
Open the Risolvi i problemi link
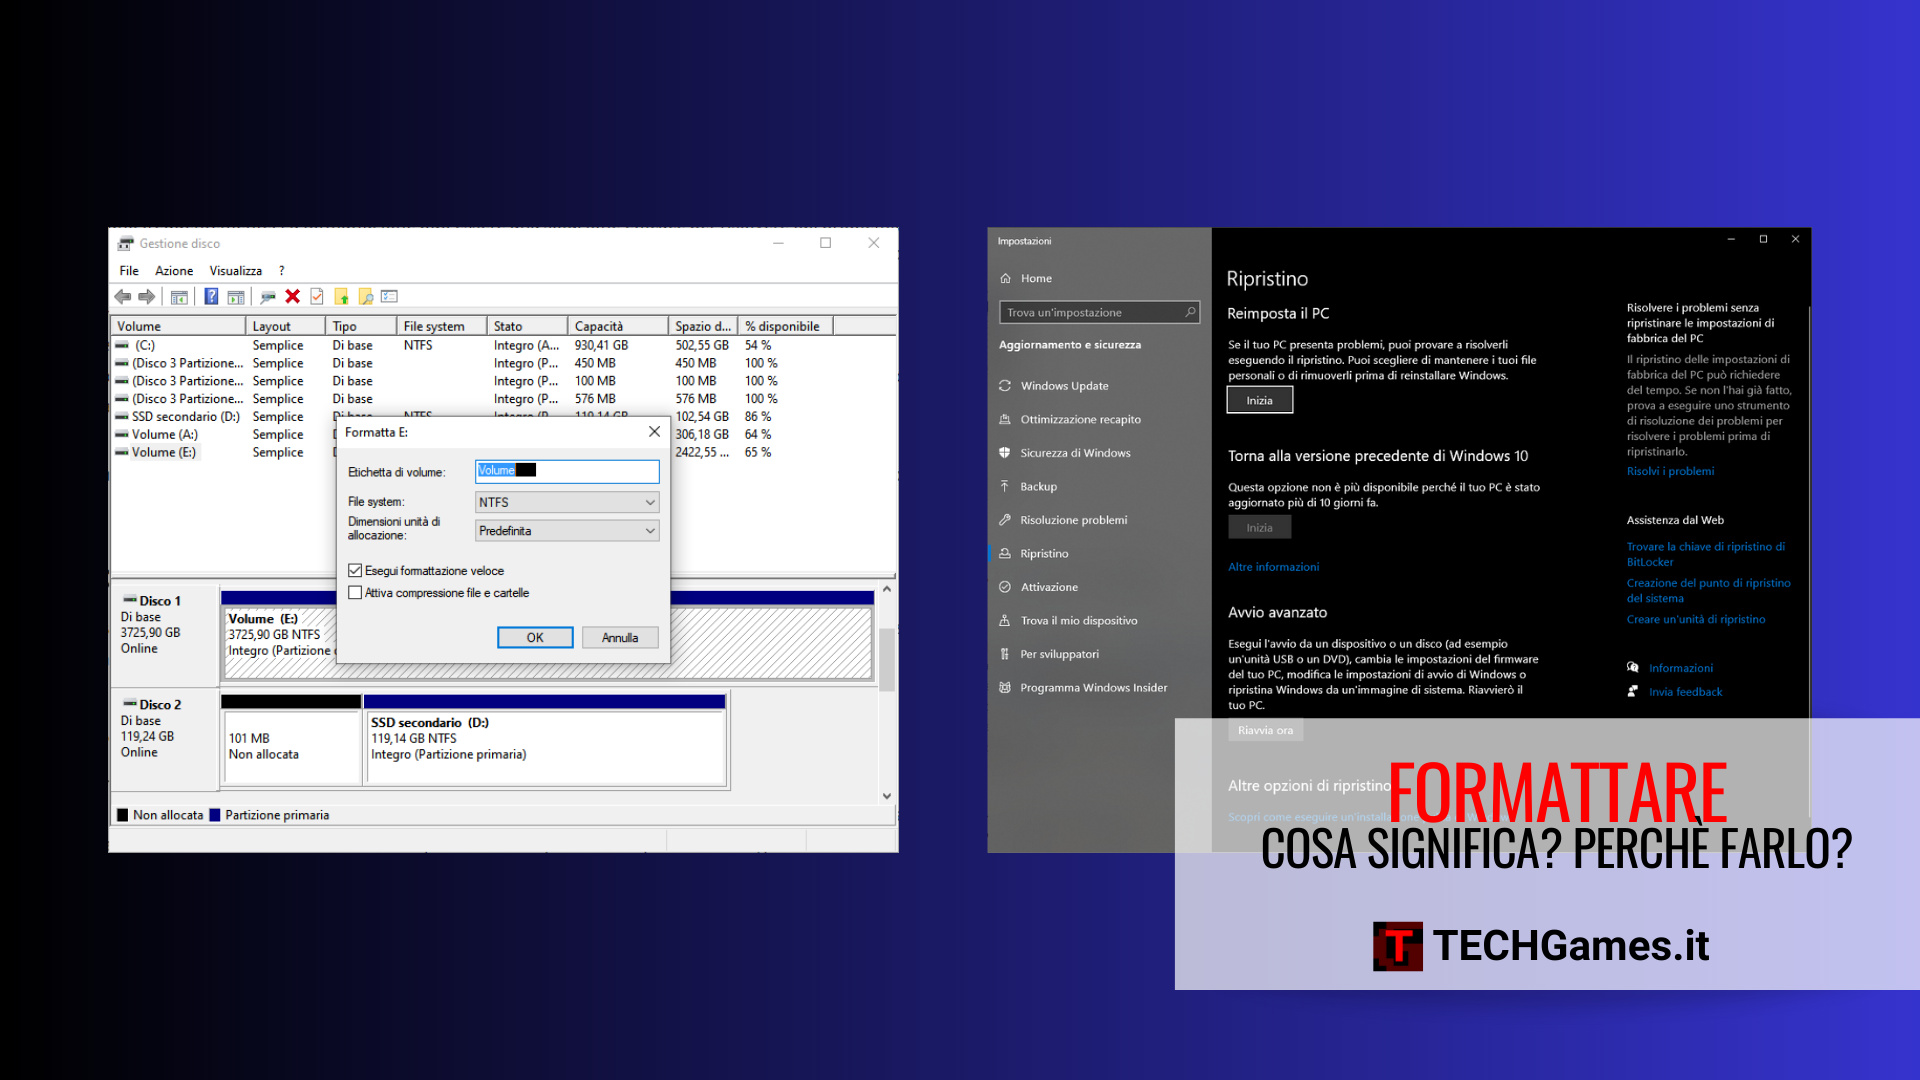click(1670, 472)
